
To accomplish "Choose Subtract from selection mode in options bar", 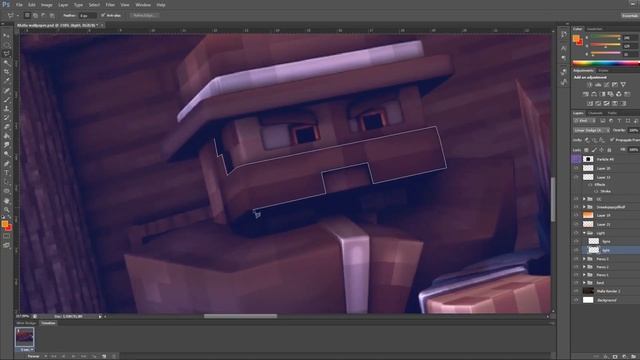I will coord(44,16).
